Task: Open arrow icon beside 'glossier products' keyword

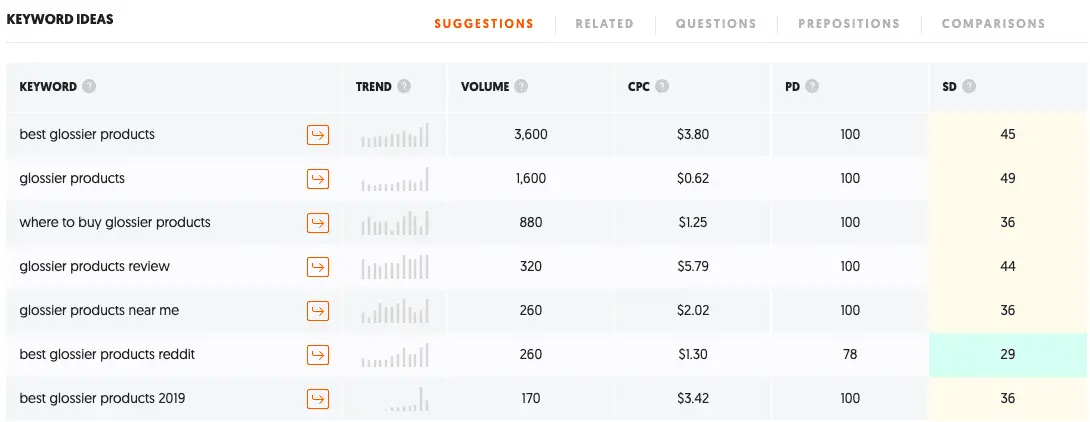Action: coord(318,179)
